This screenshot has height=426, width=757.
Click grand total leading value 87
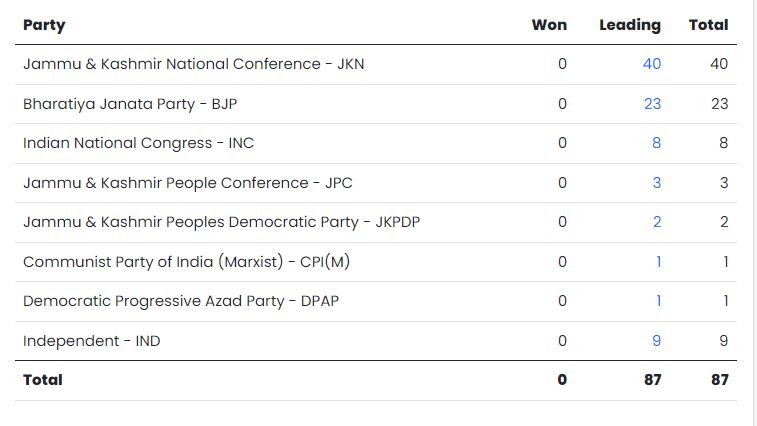(x=651, y=380)
